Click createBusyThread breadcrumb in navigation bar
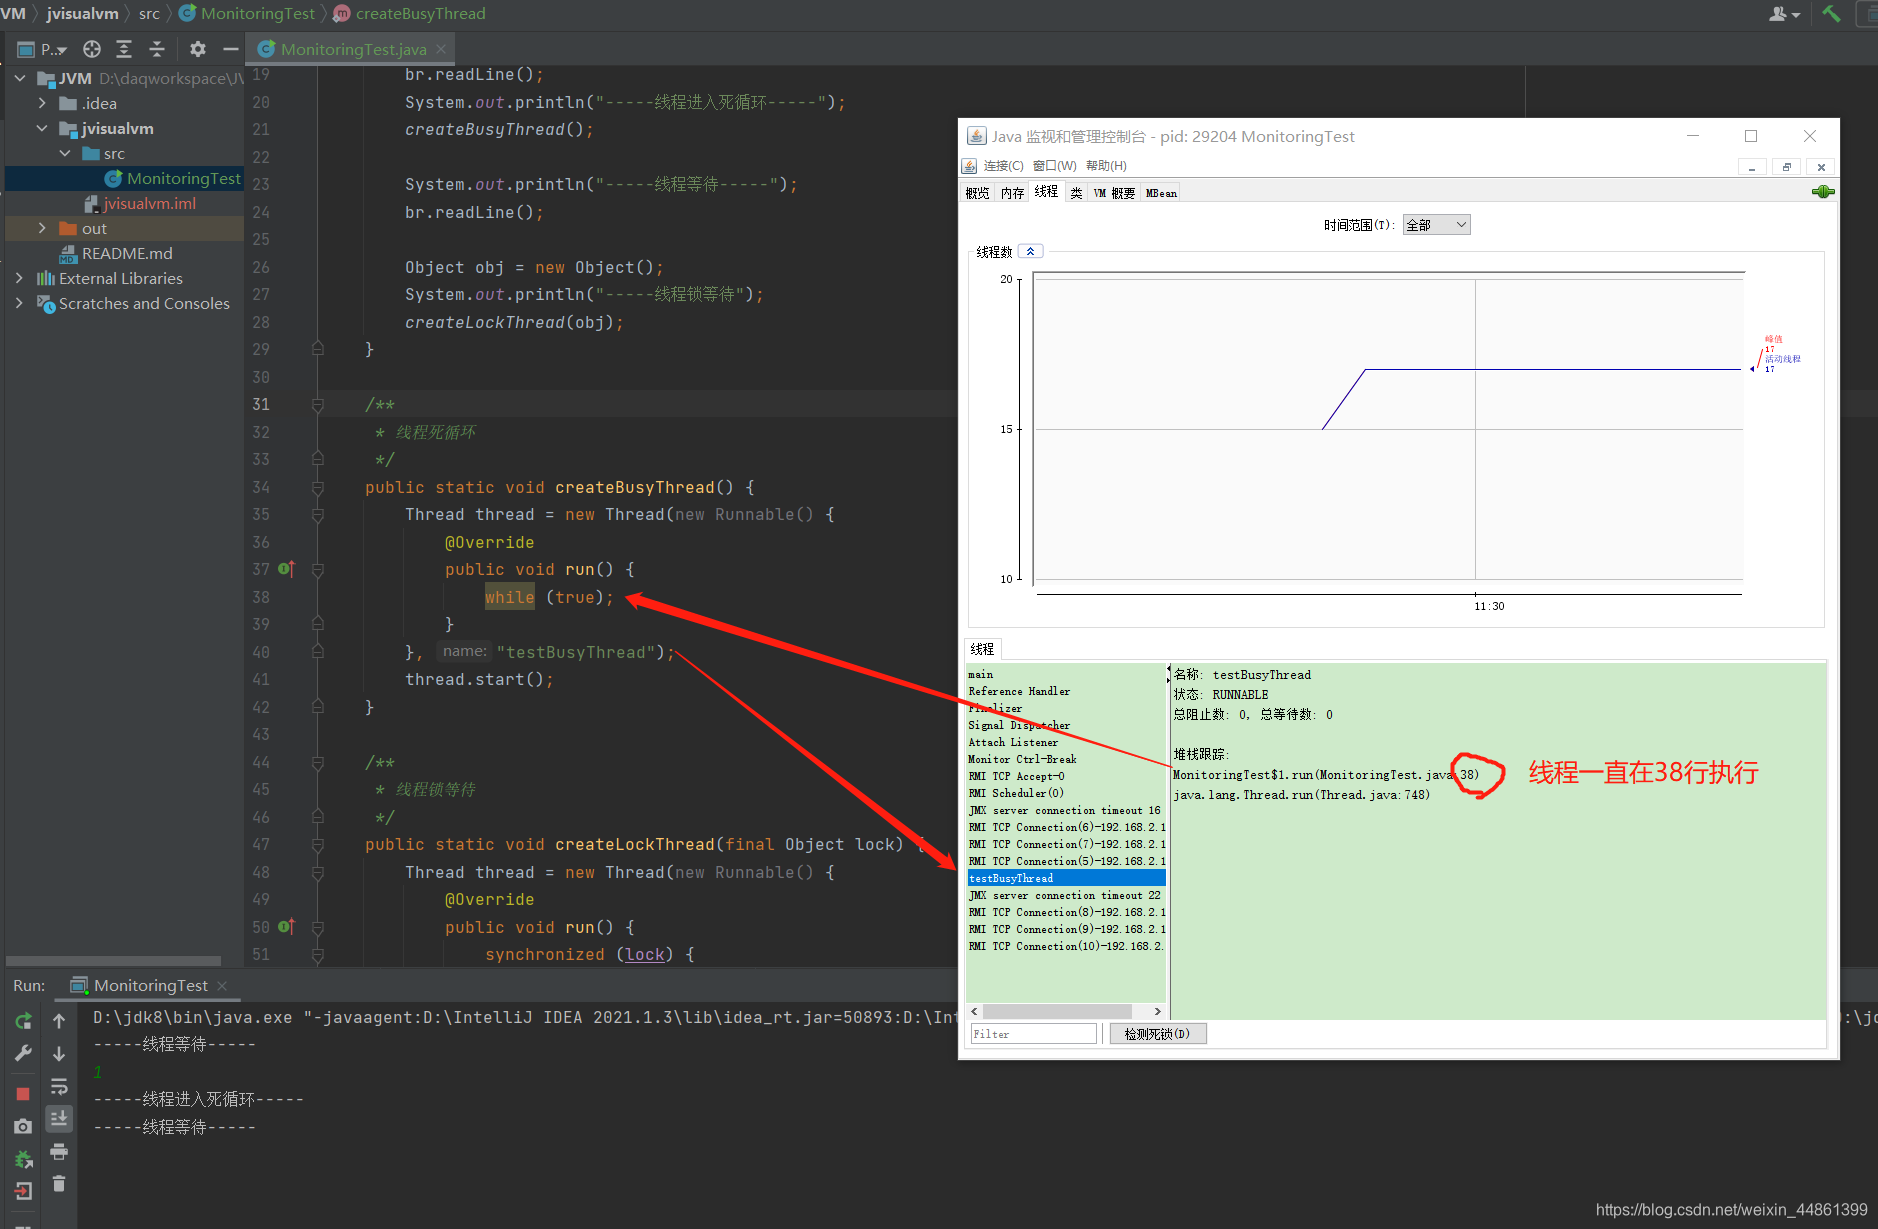 pos(409,14)
